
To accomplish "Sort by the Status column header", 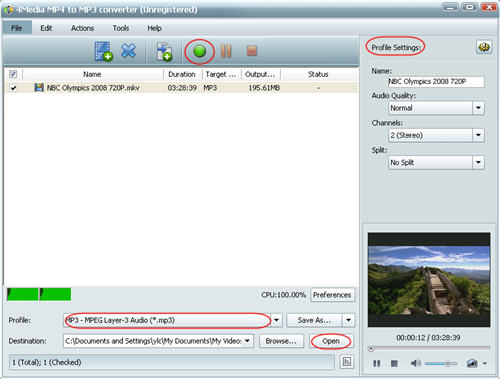I will coord(318,74).
